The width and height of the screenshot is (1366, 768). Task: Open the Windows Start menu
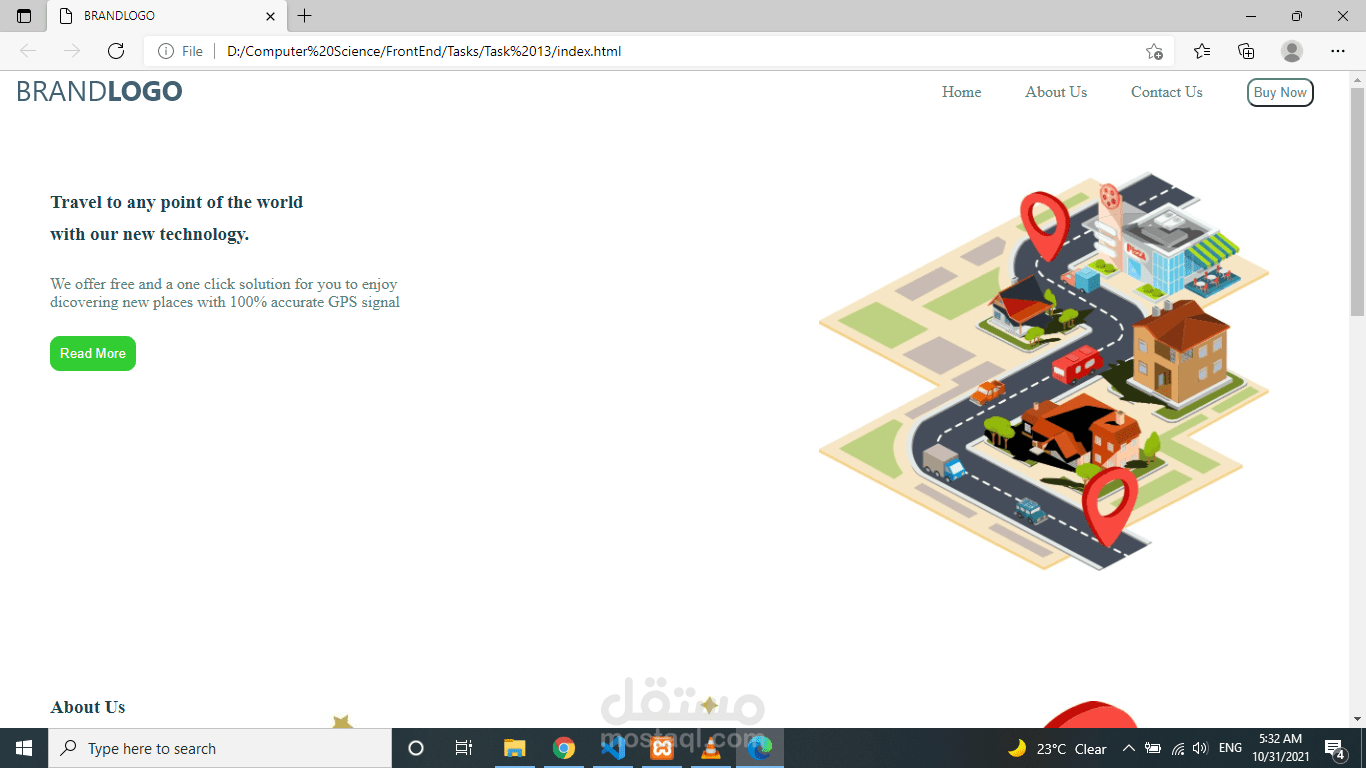[x=24, y=748]
